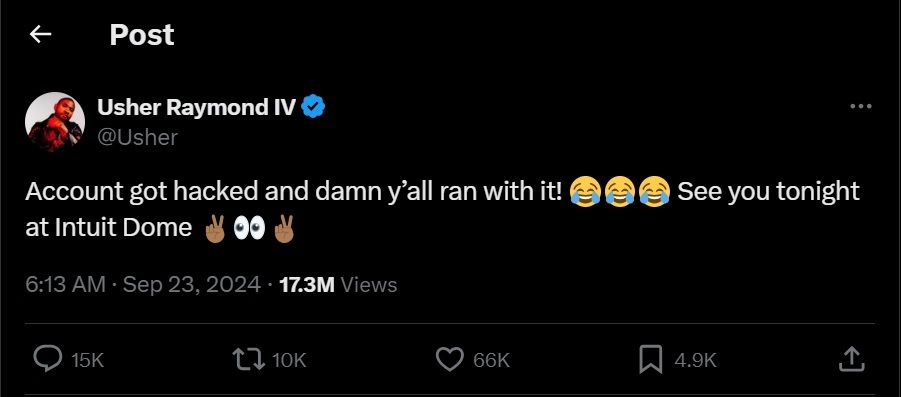This screenshot has width=901, height=397.
Task: Open the 17.3M Views analytics
Action: (x=338, y=285)
